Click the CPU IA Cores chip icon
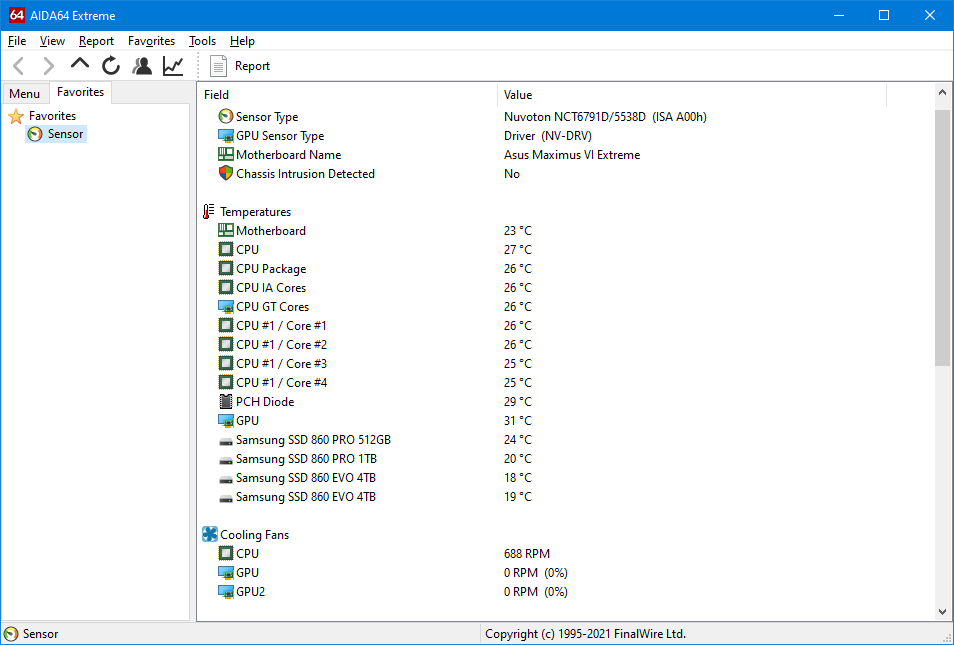The image size is (954, 645). pos(226,287)
